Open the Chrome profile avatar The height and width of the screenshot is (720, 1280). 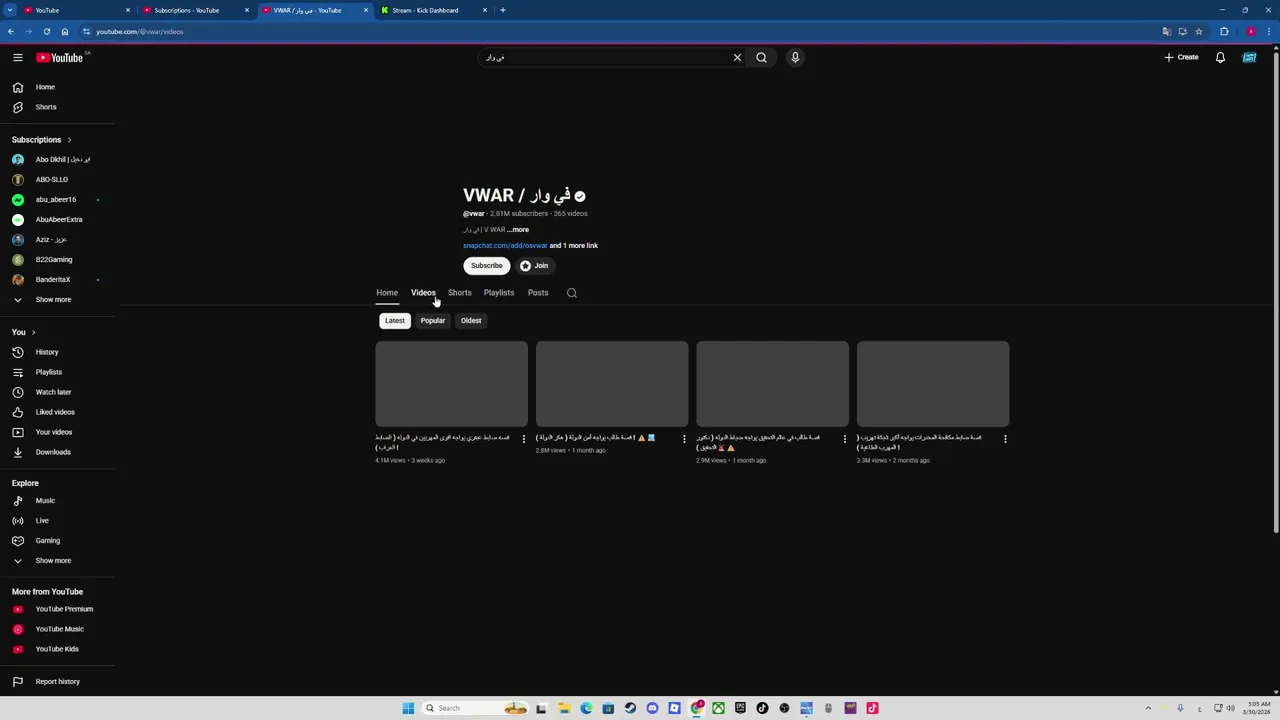click(x=1250, y=31)
